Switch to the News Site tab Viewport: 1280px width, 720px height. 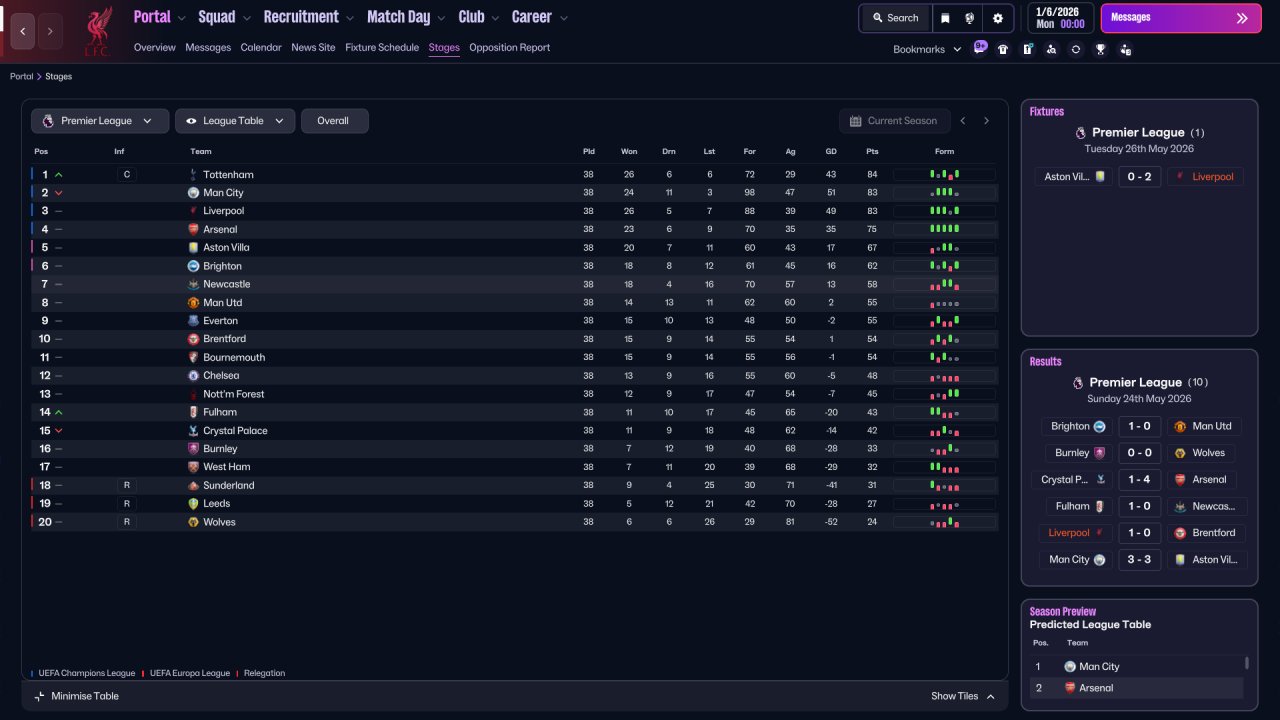point(313,47)
